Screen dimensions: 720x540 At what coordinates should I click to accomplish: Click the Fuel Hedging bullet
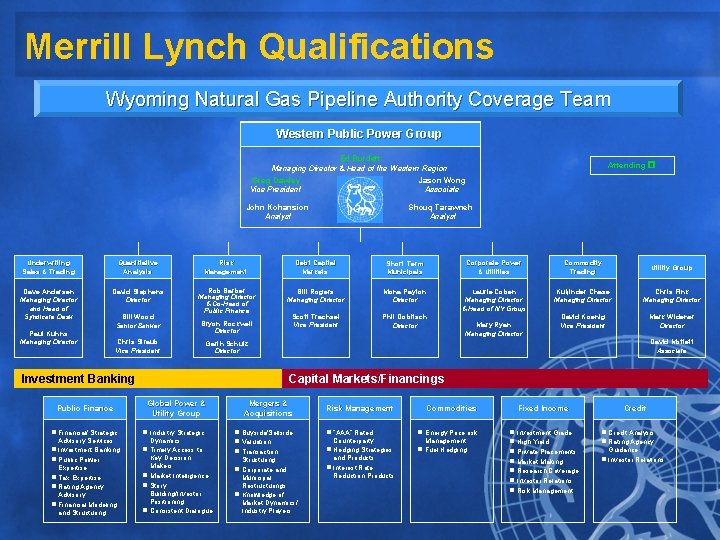(x=443, y=450)
